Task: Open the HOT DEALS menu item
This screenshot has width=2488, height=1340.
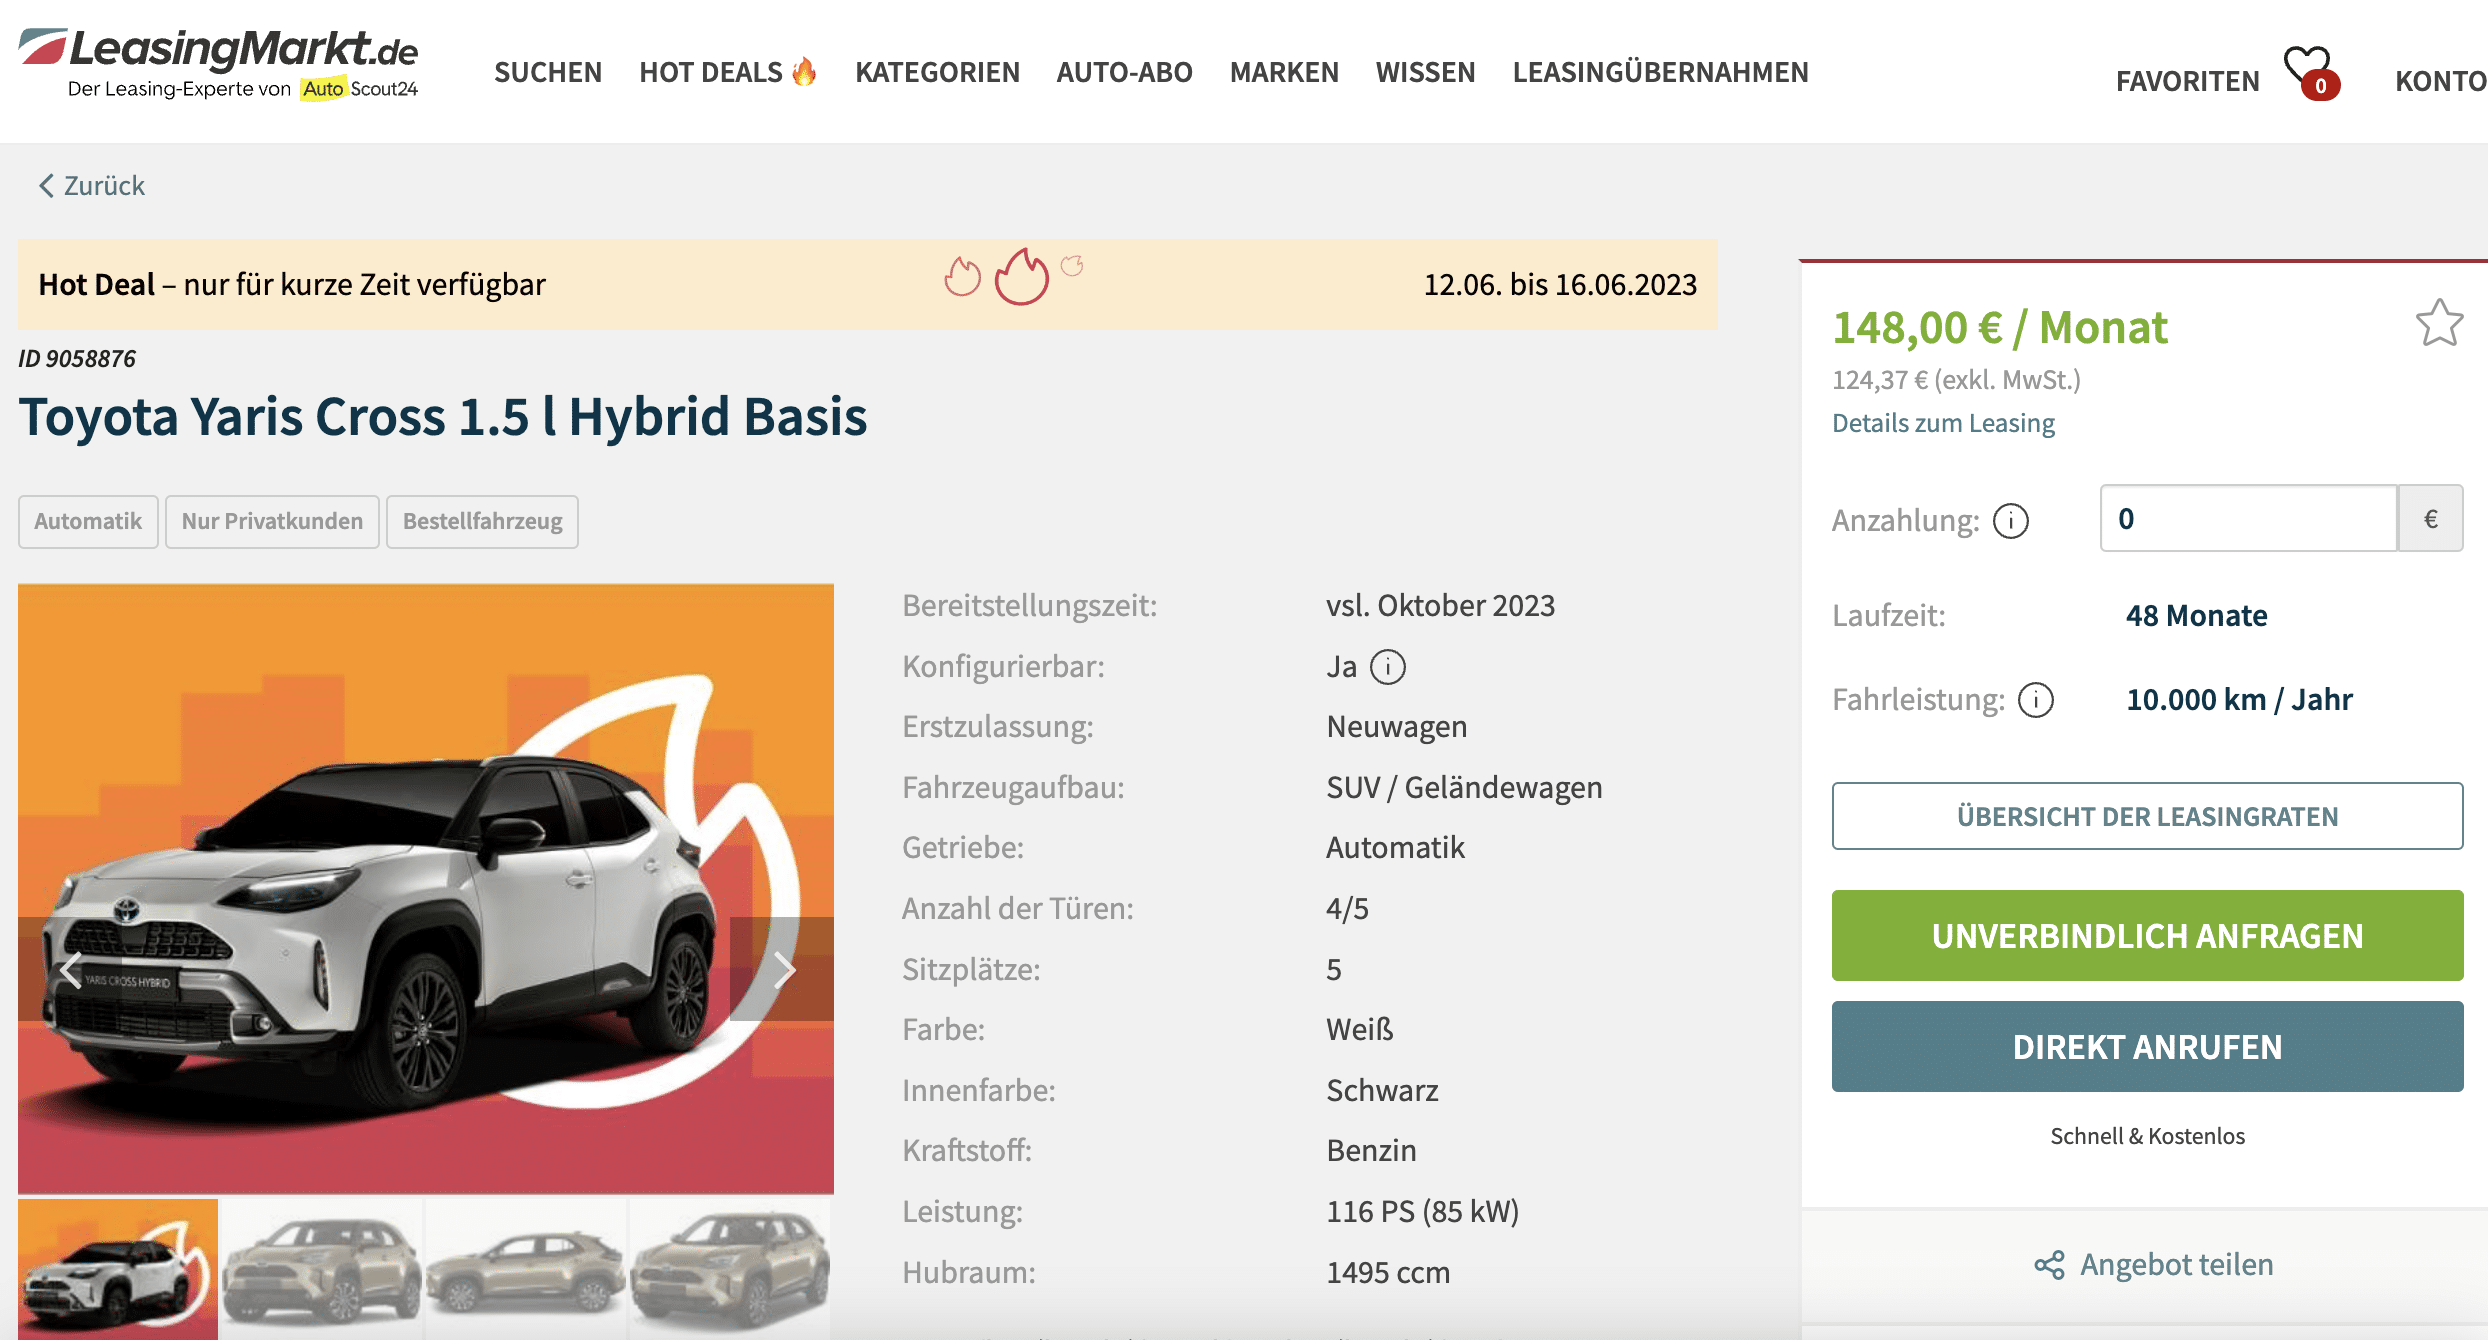Action: click(727, 72)
